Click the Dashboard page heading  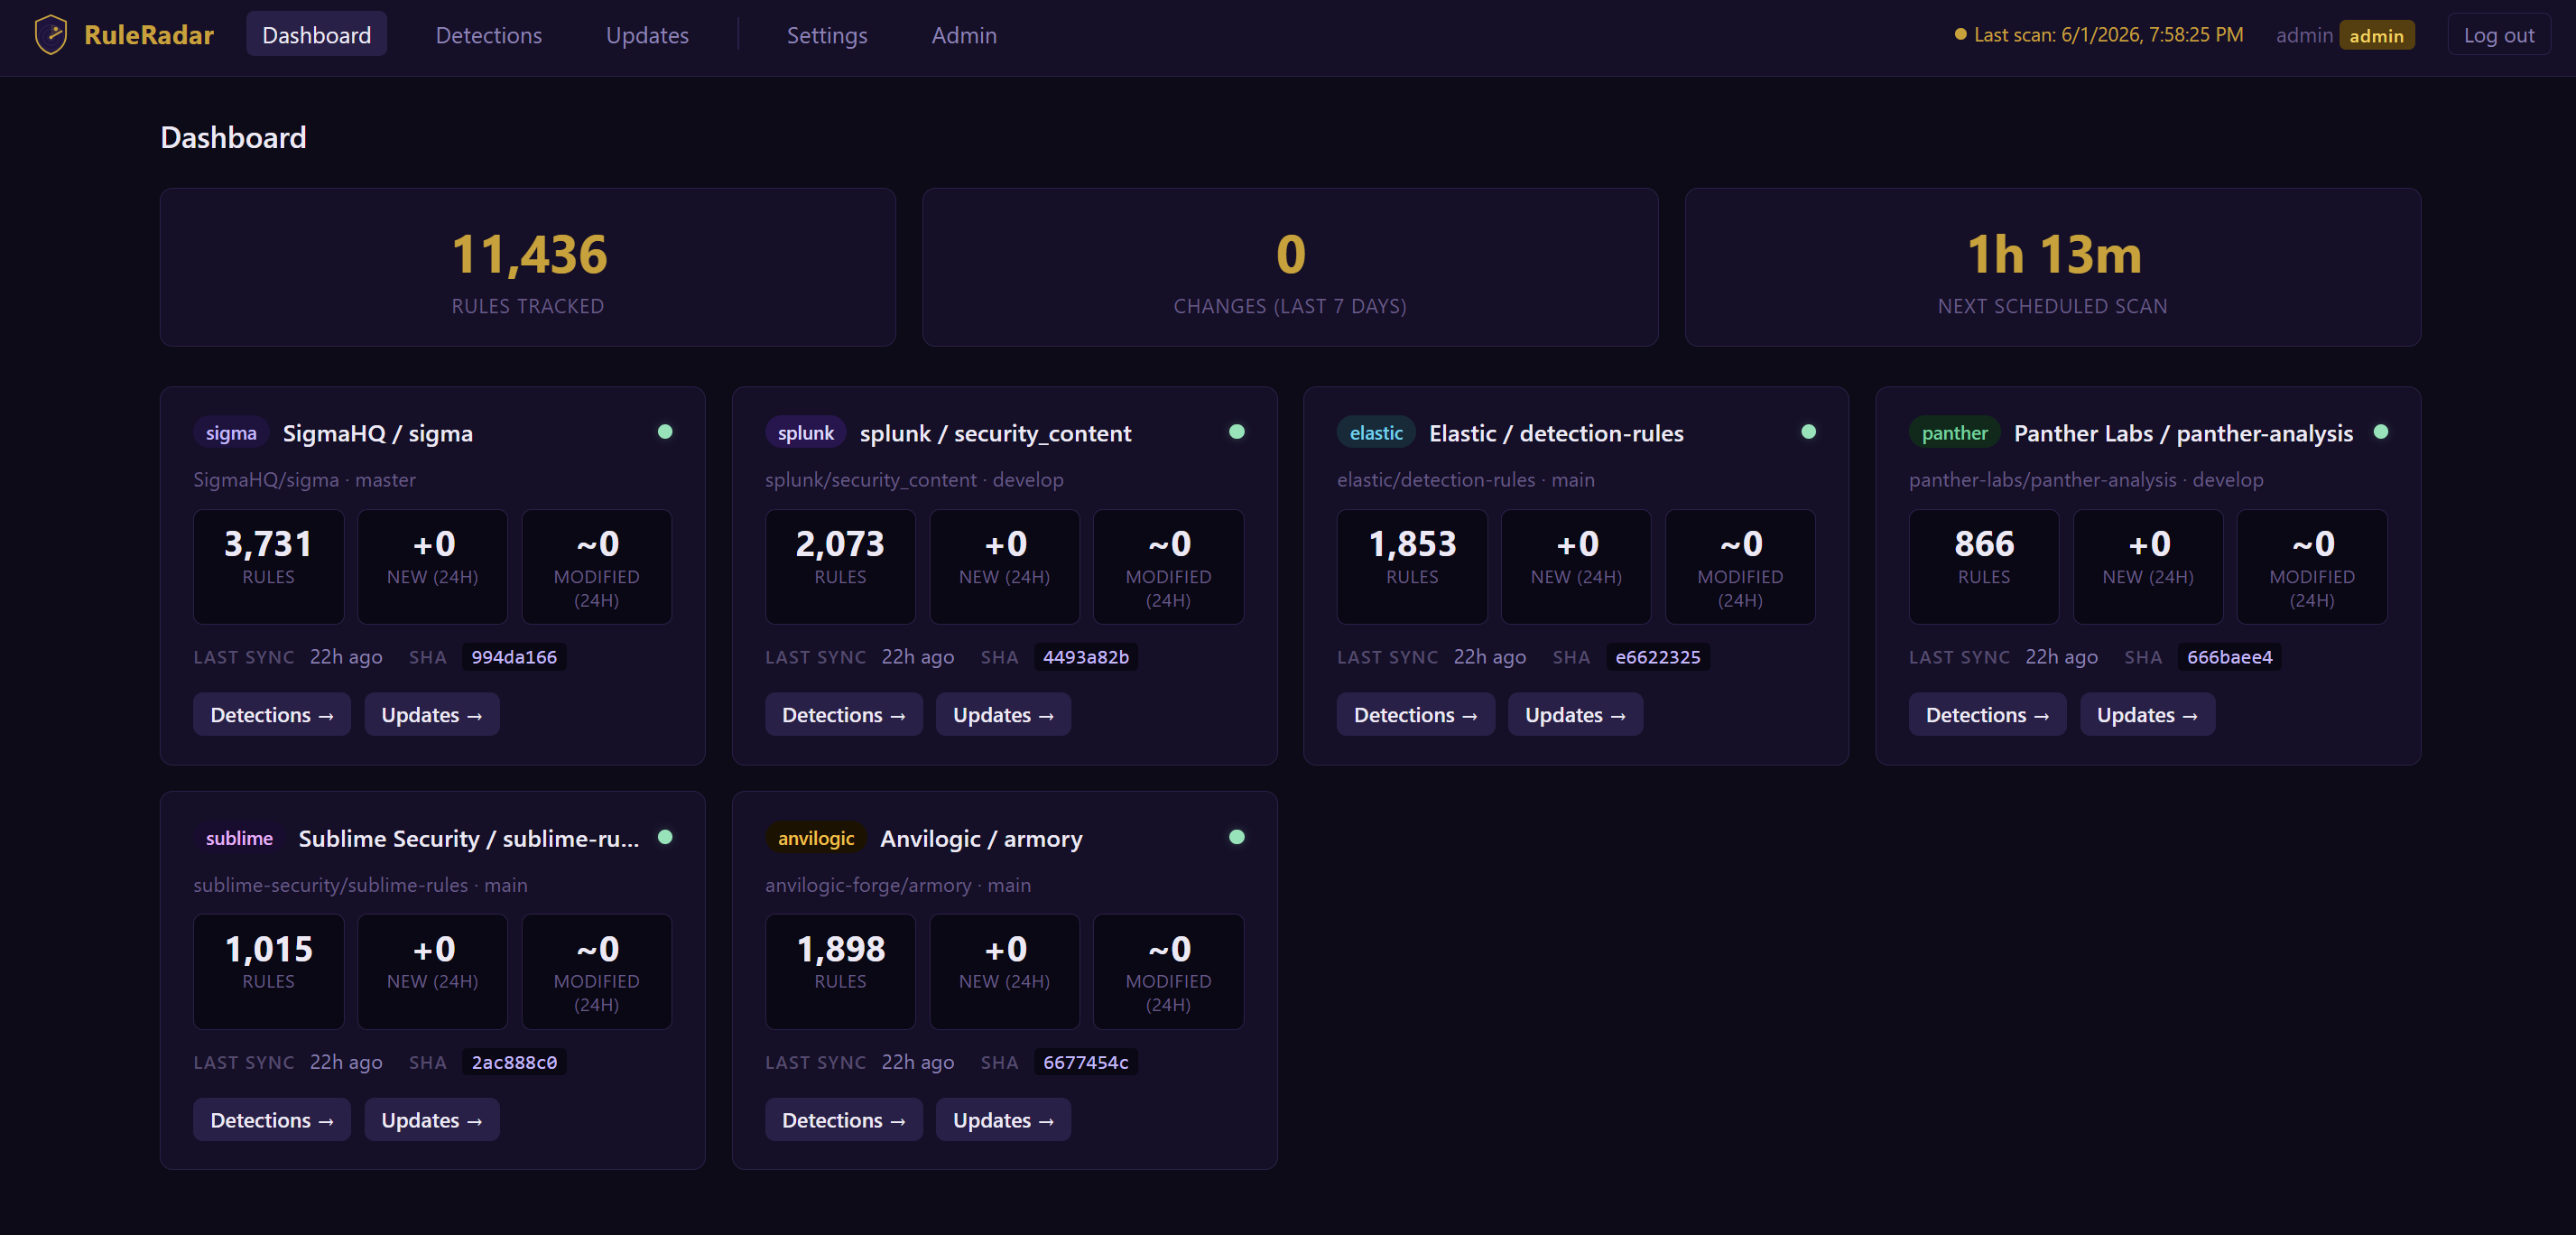click(233, 137)
